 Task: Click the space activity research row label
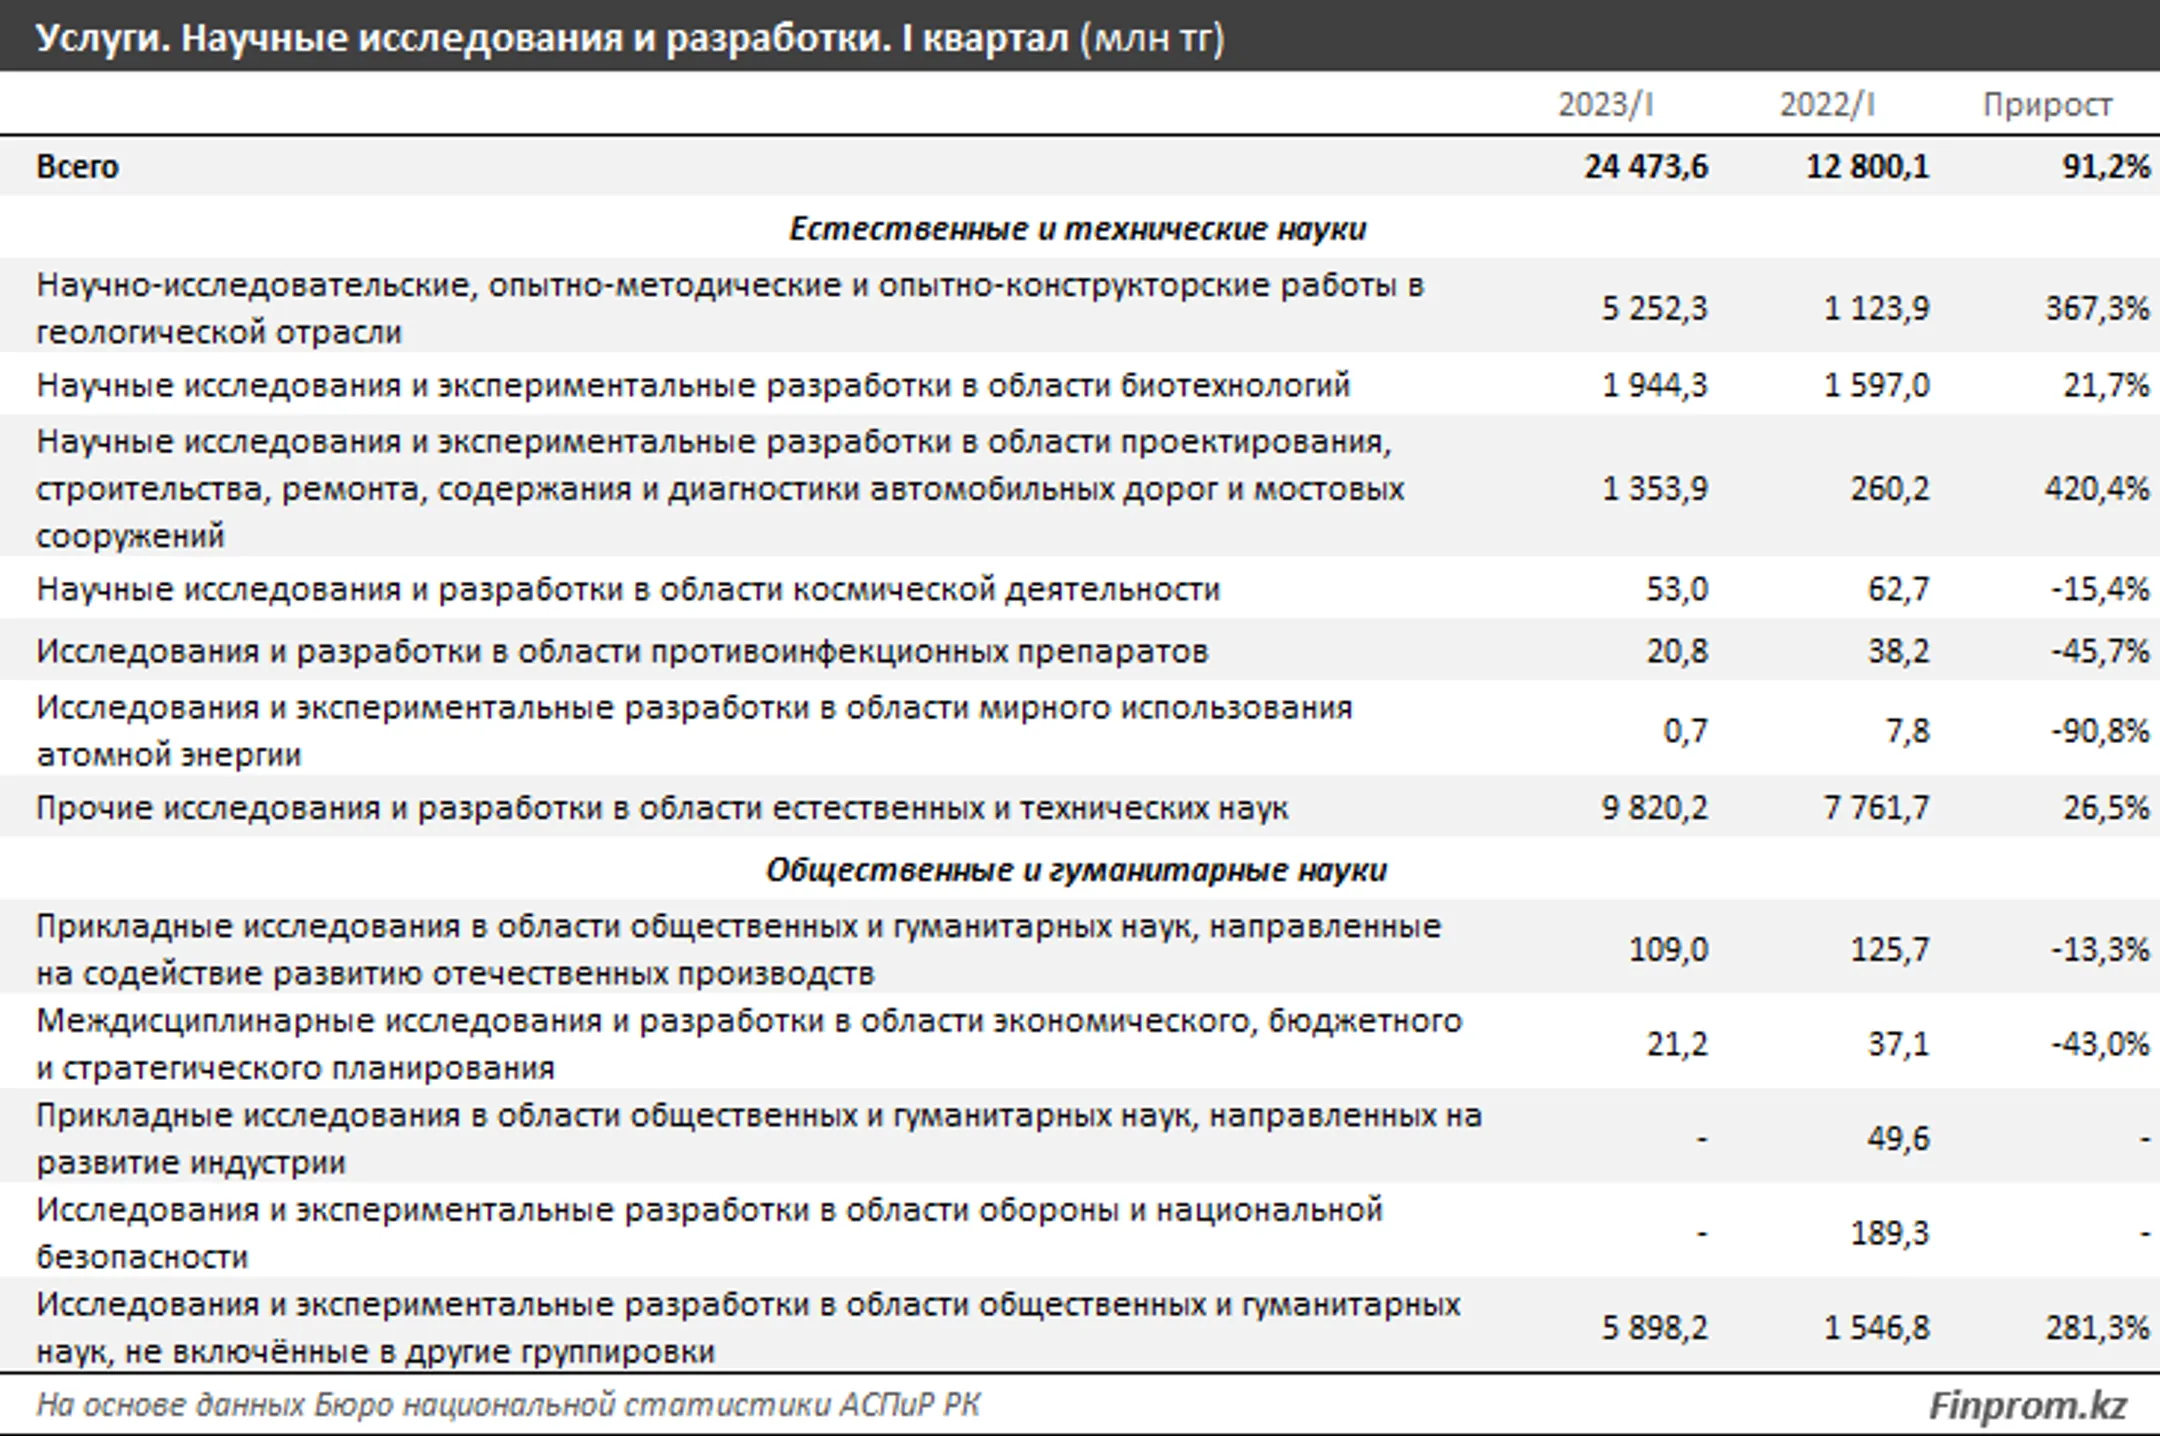point(628,589)
